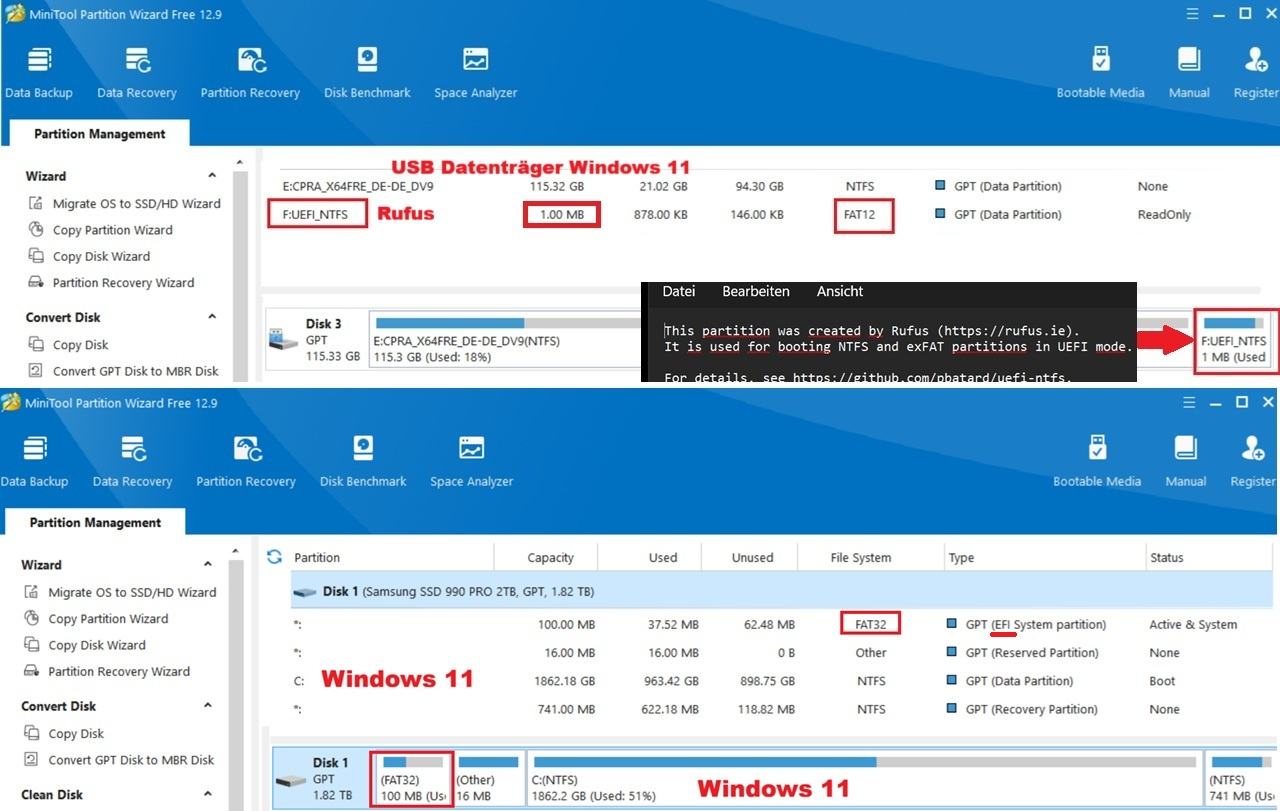Click the C:(NTFS) 1862.2 GB block in Disk 1 map
This screenshot has height=811, width=1280.
[864, 780]
